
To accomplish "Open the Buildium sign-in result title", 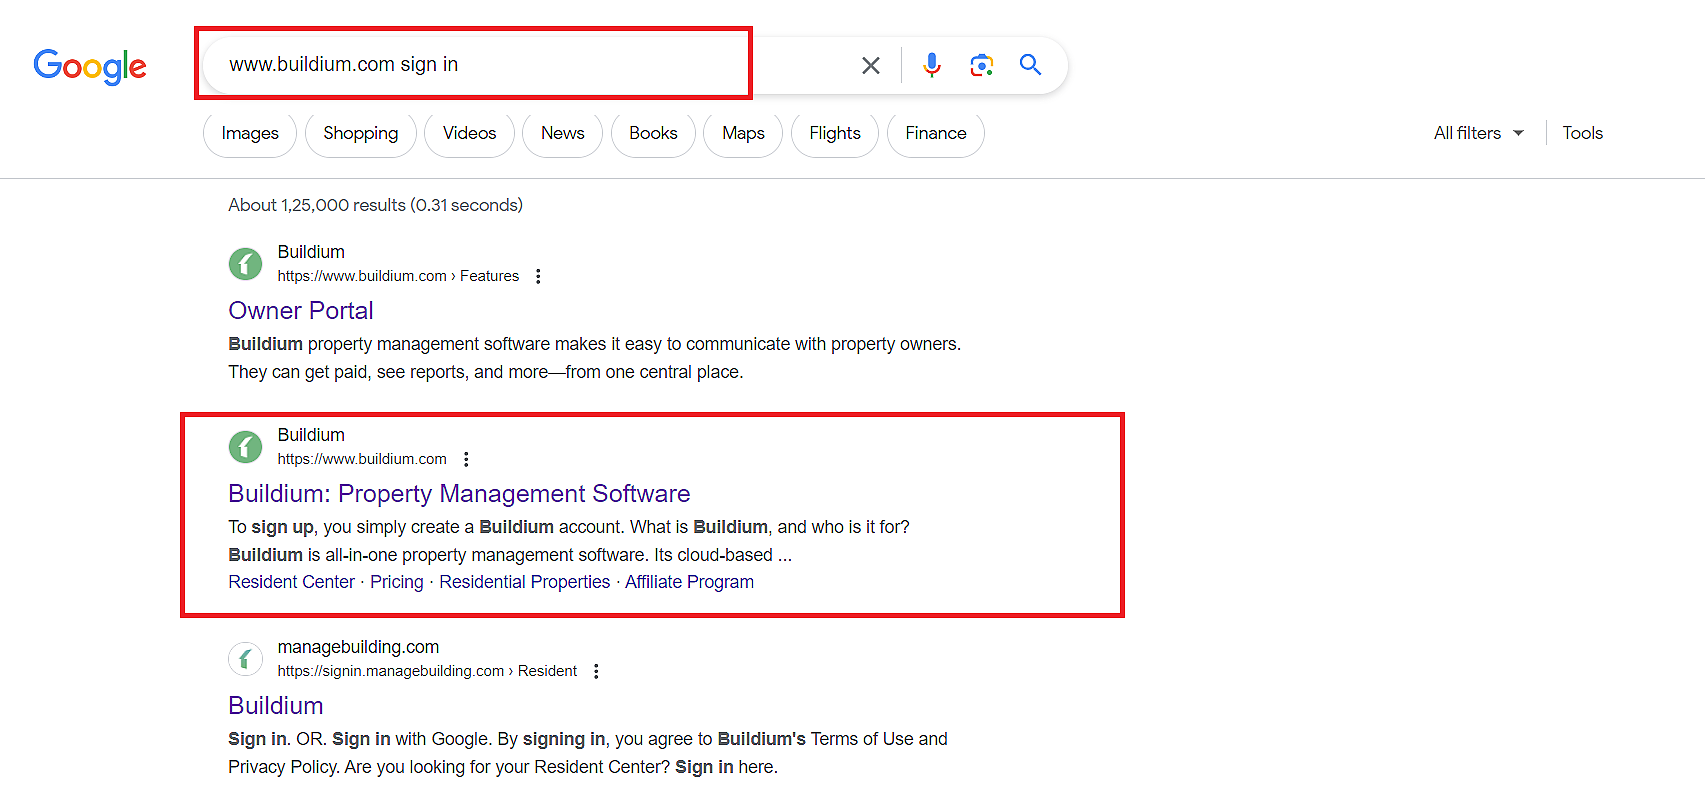I will coord(276,705).
